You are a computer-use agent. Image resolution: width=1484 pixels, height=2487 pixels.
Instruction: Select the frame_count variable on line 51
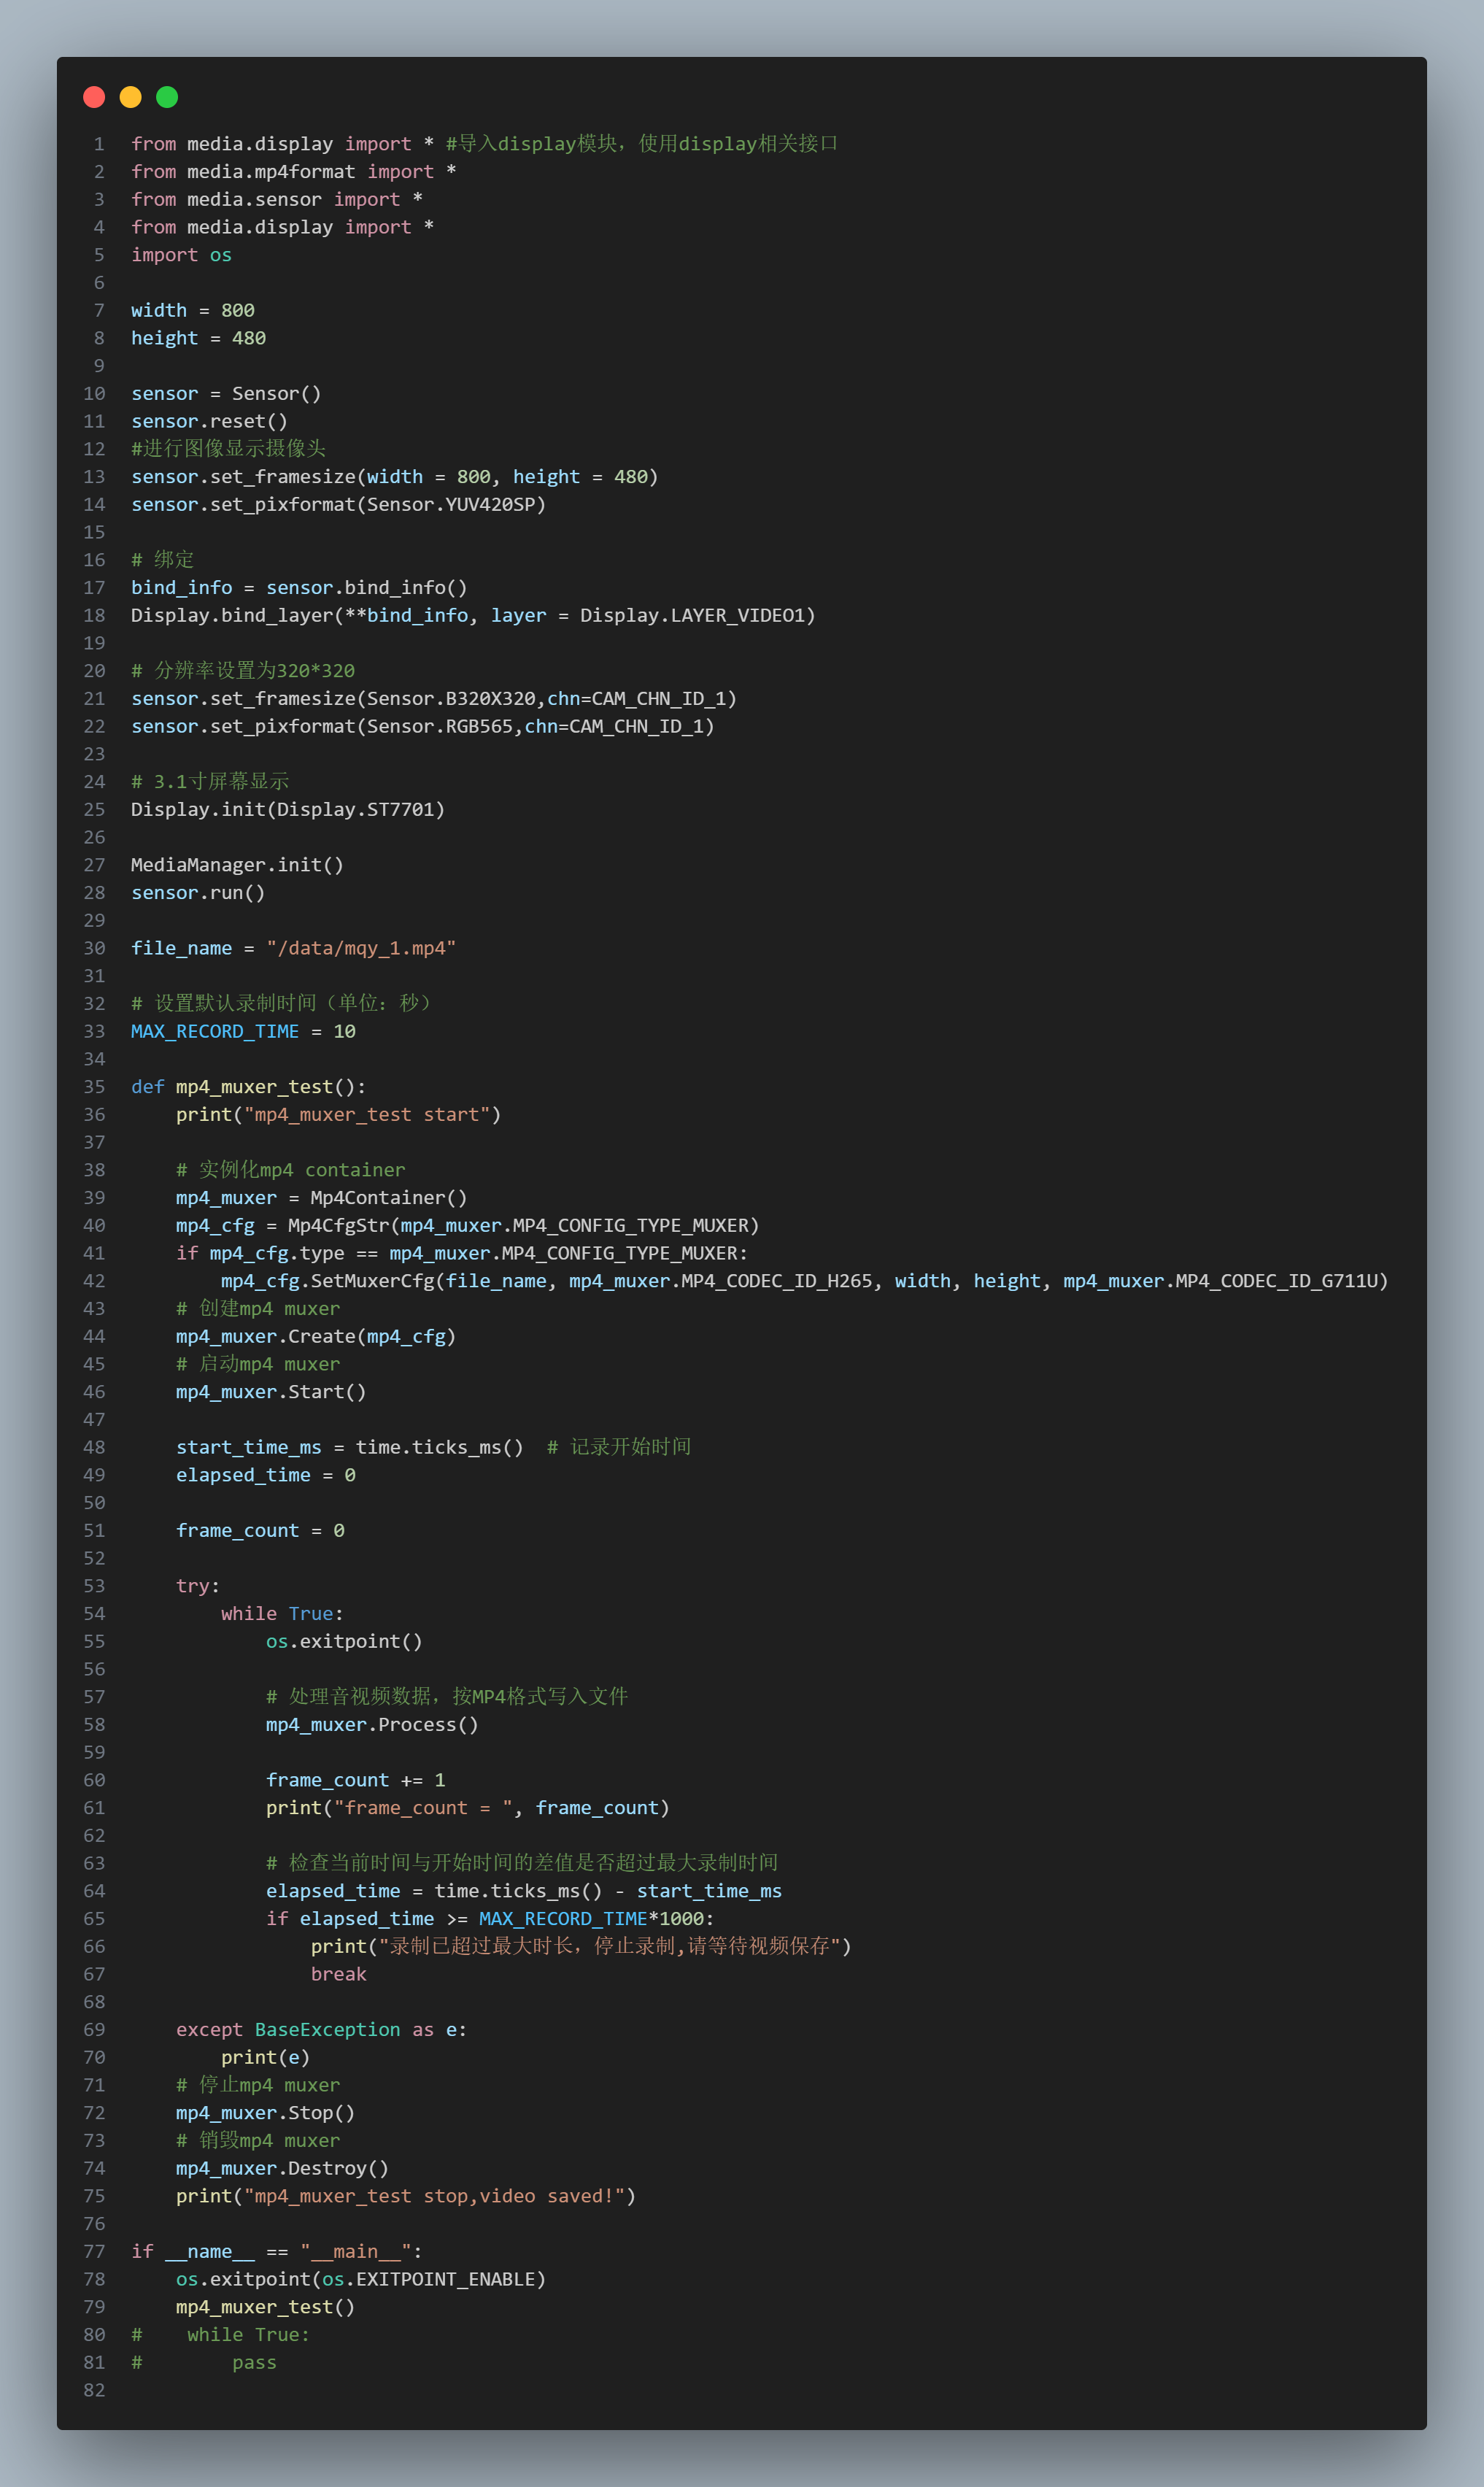tap(237, 1530)
